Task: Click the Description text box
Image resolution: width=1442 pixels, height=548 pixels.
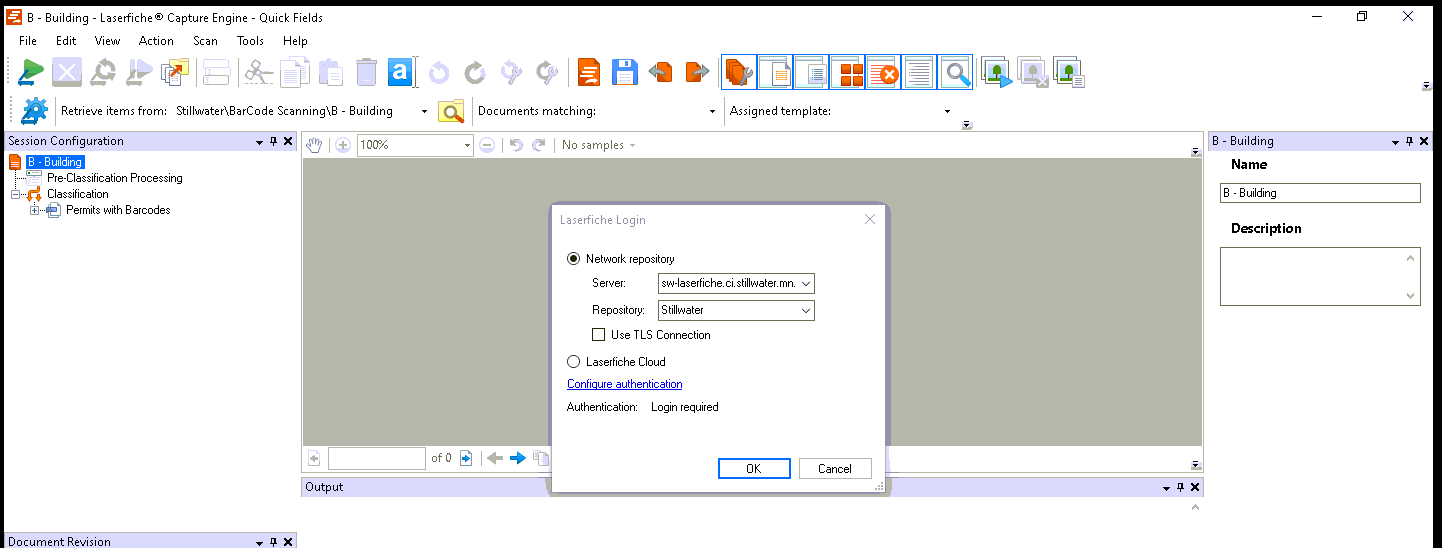Action: 1320,276
